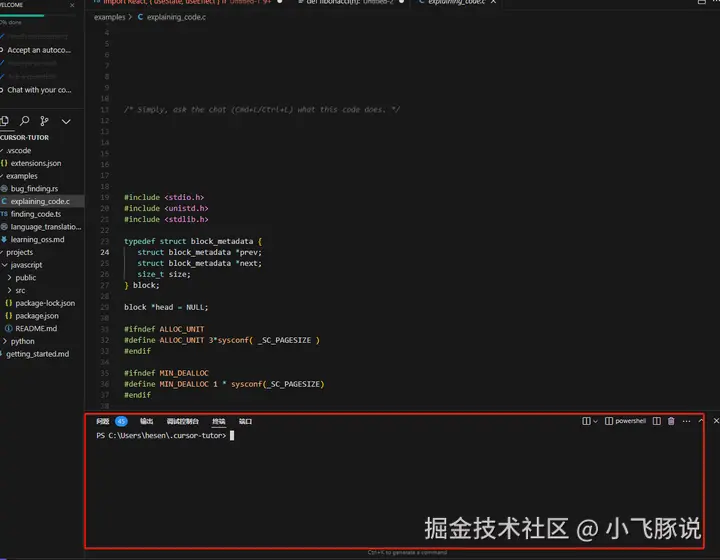The image size is (720, 560).
Task: Open the Explorer view icon
Action: click(5, 121)
